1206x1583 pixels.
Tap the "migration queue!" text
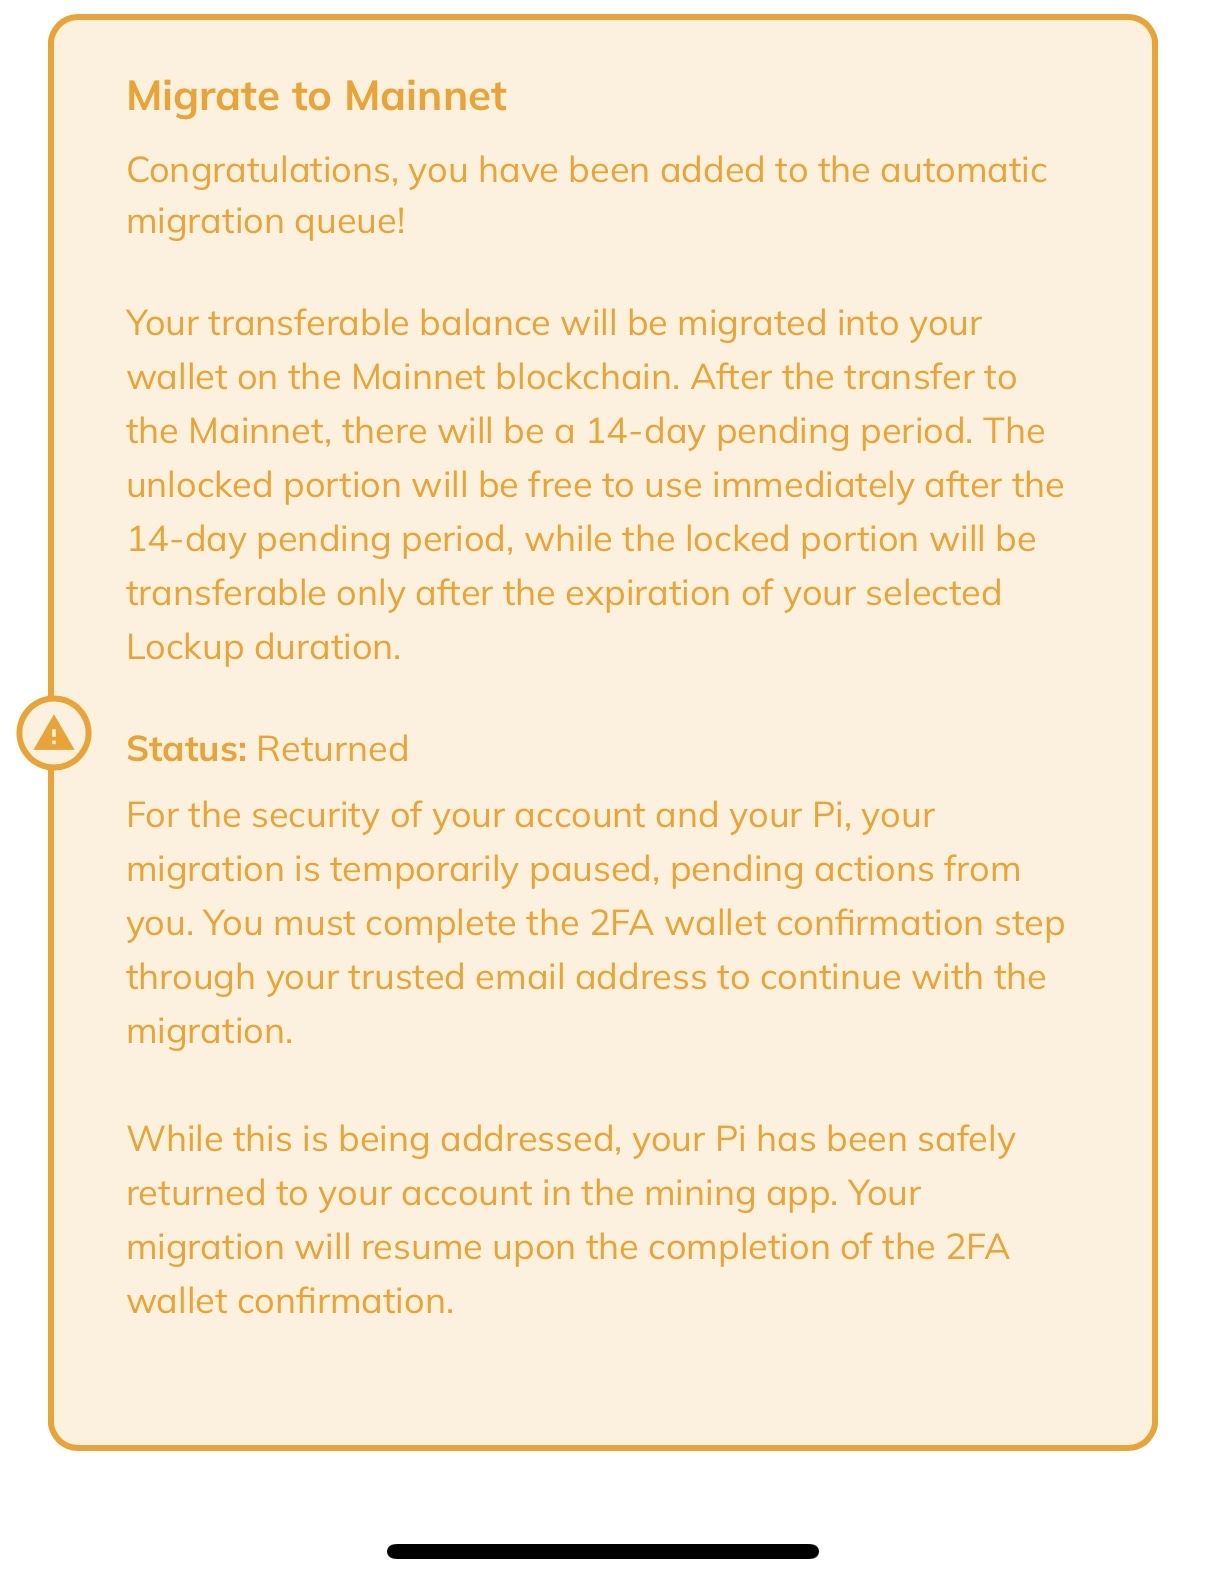coord(266,222)
